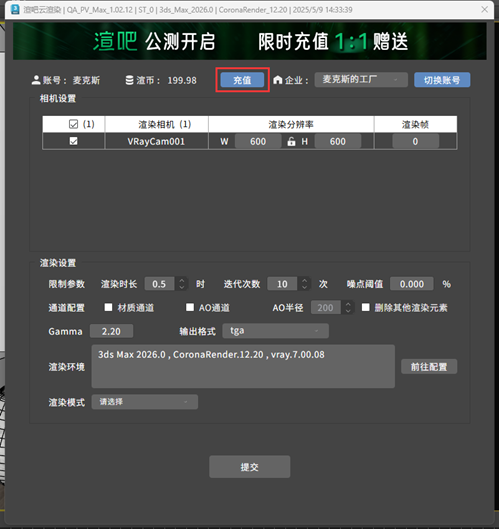Toggle the resolution aspect lock icon
The height and width of the screenshot is (529, 499).
point(291,141)
